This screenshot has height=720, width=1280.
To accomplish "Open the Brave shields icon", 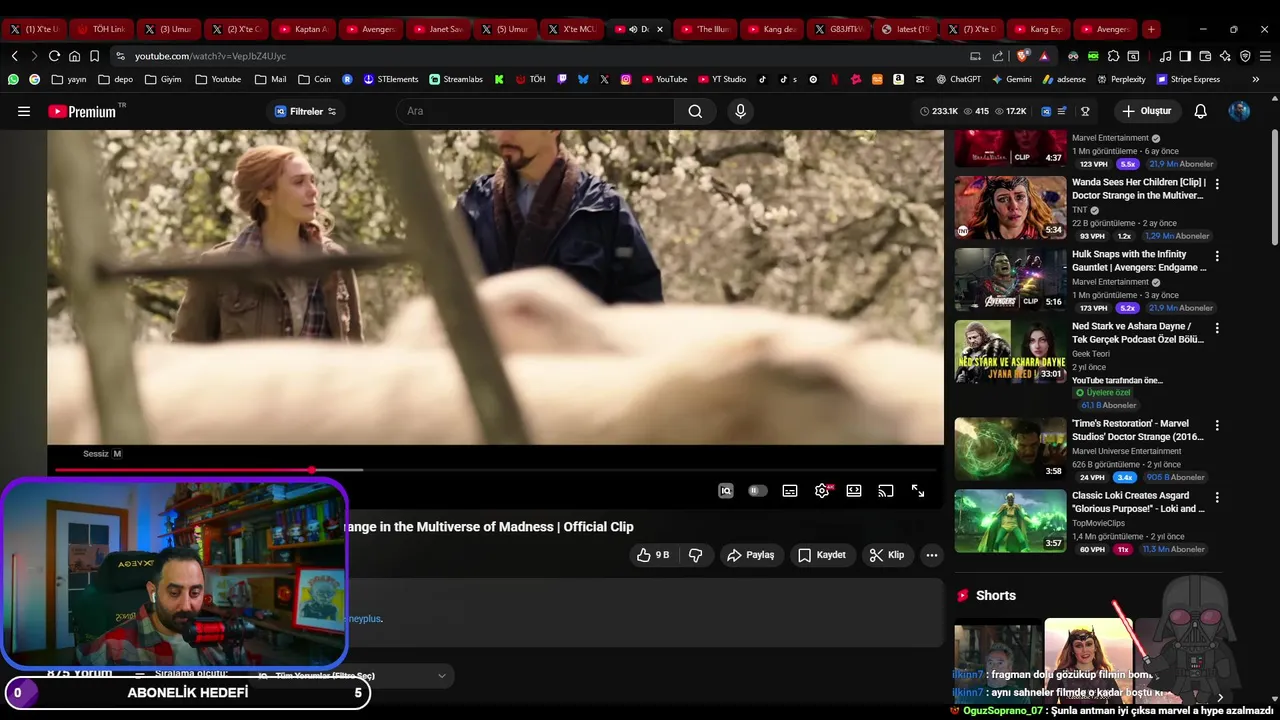I will pos(1023,56).
